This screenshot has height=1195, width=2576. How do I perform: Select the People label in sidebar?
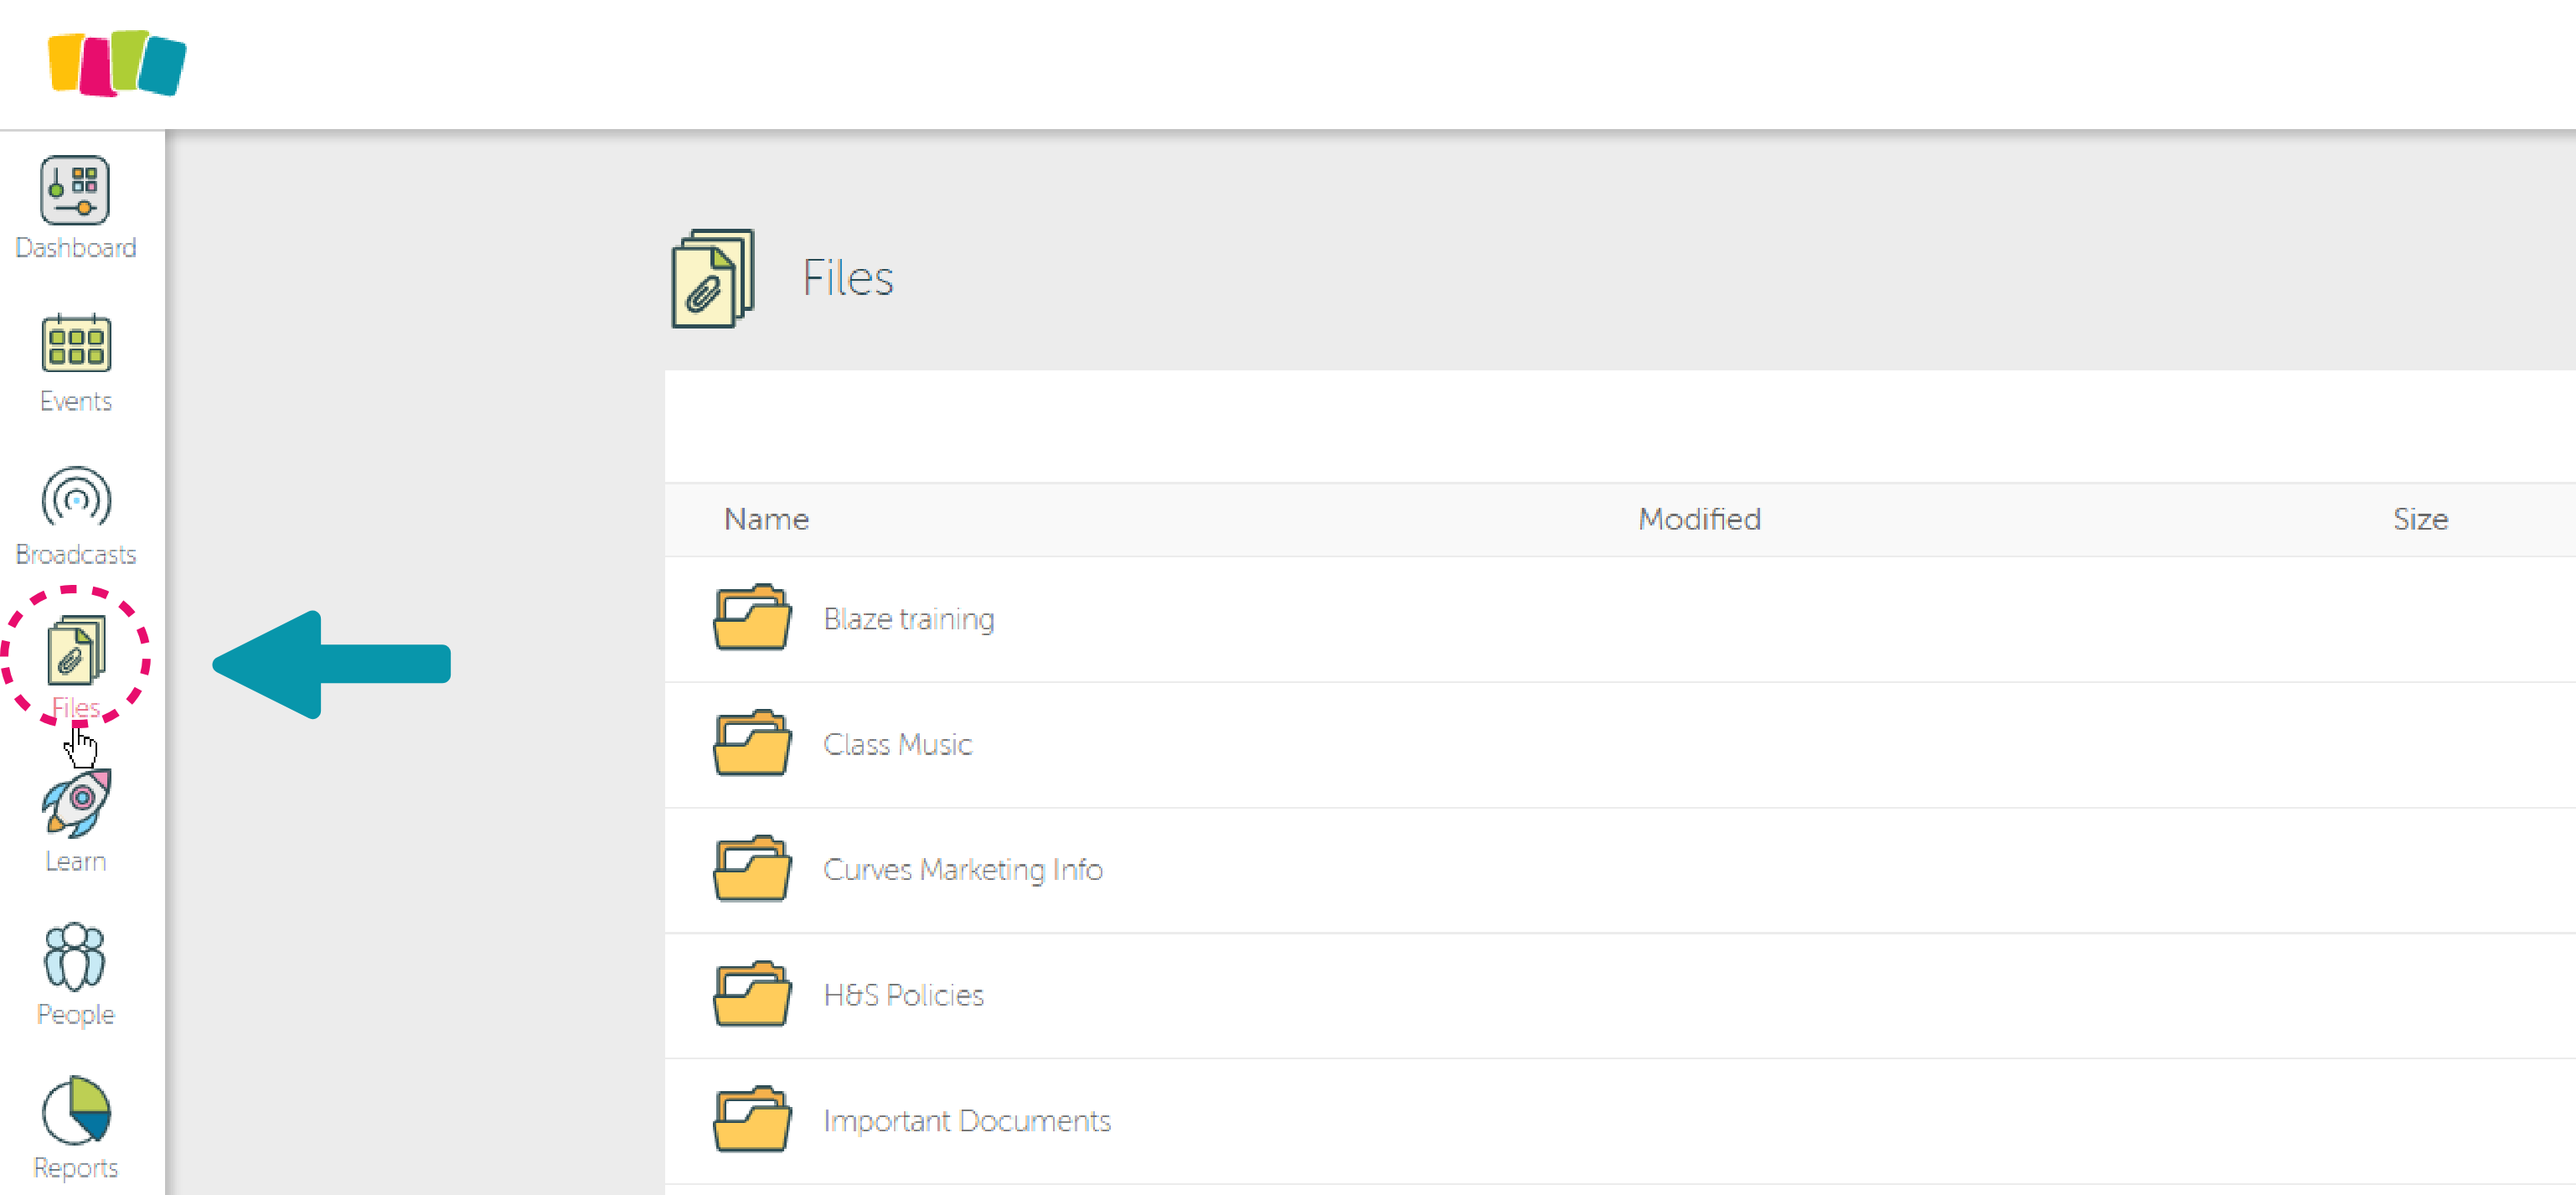76,1014
